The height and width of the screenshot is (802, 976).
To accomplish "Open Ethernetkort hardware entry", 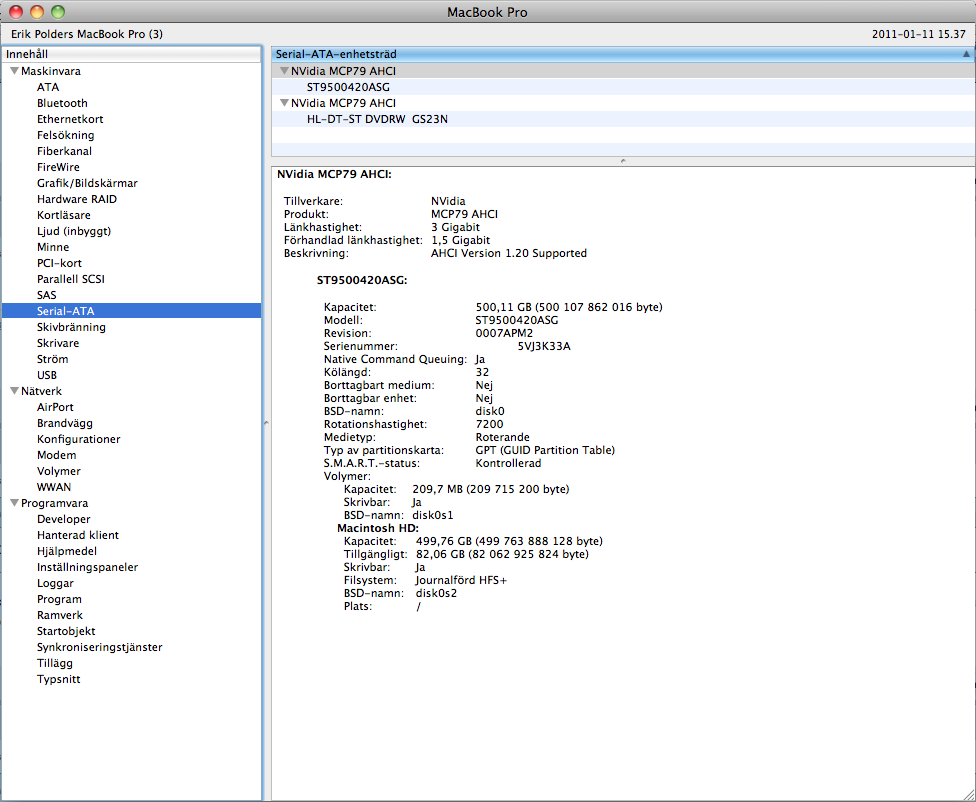I will (70, 119).
